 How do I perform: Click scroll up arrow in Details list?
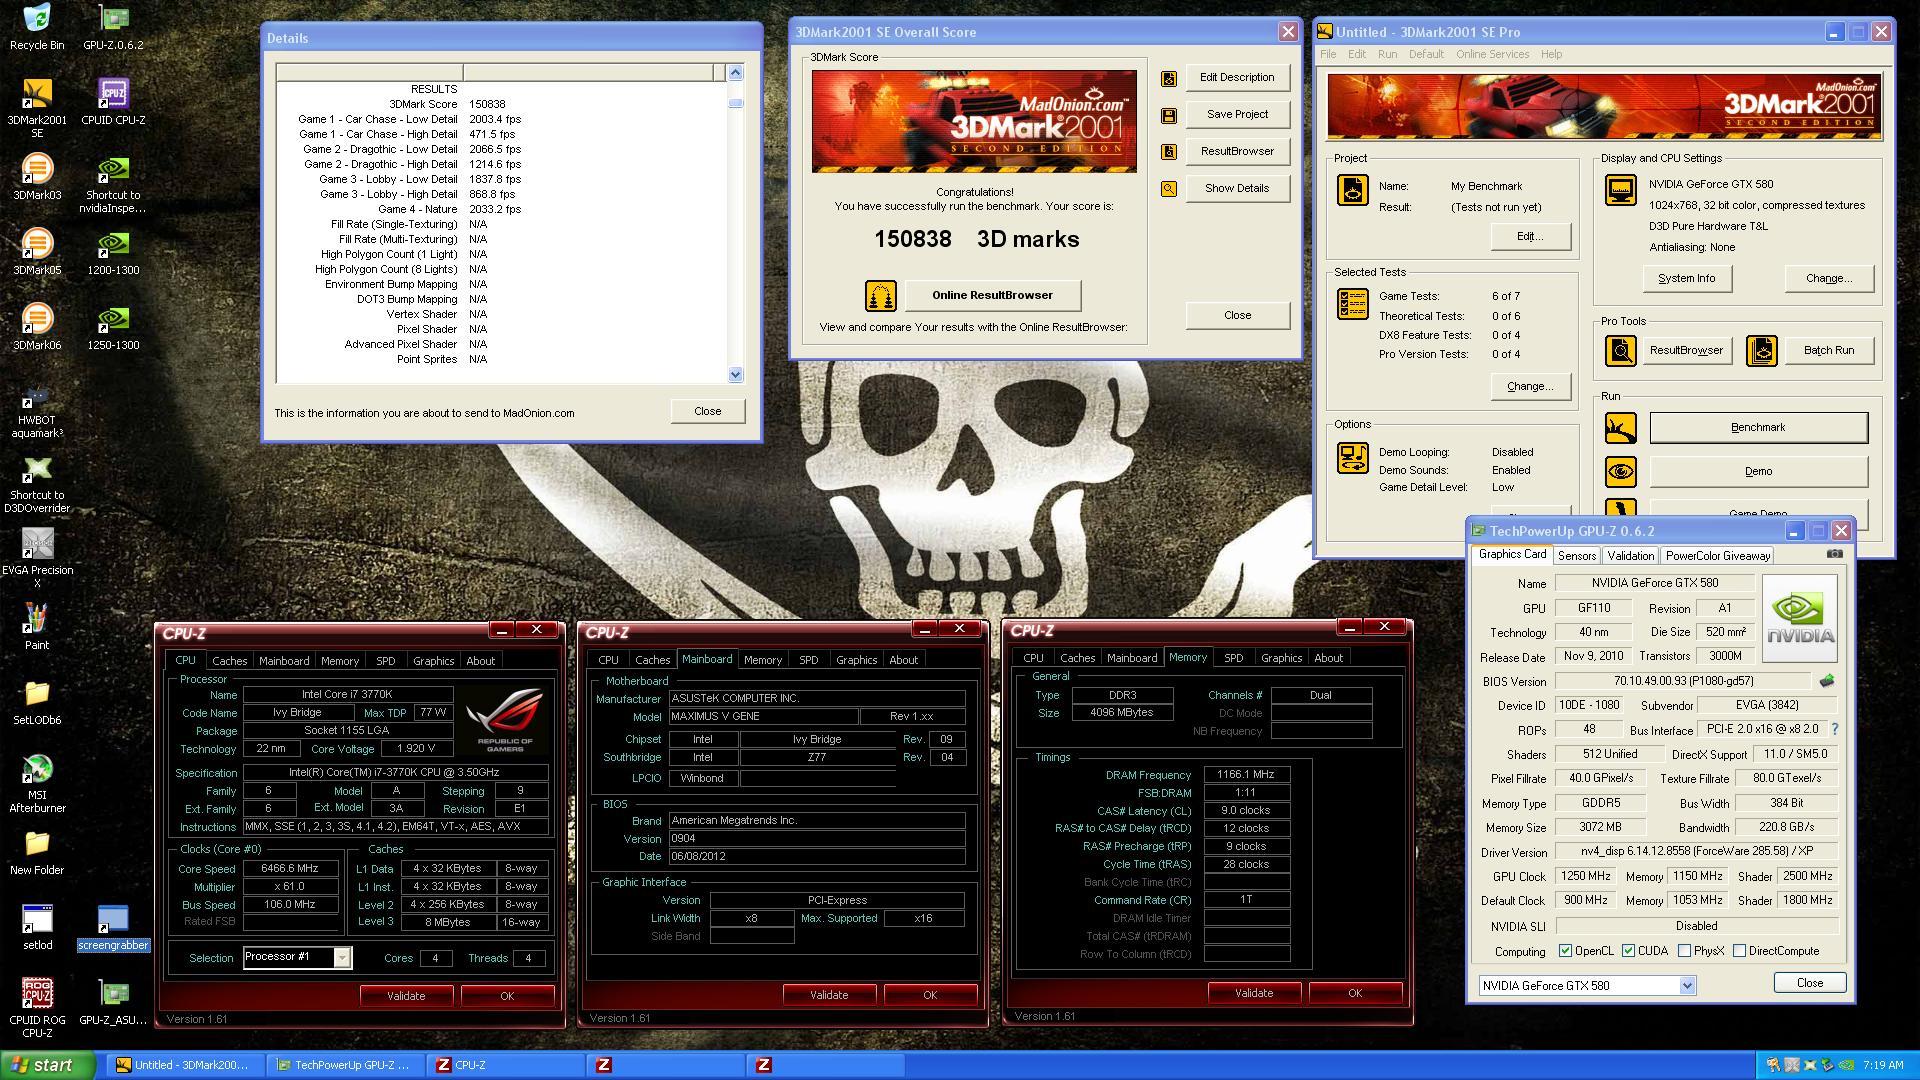(735, 72)
